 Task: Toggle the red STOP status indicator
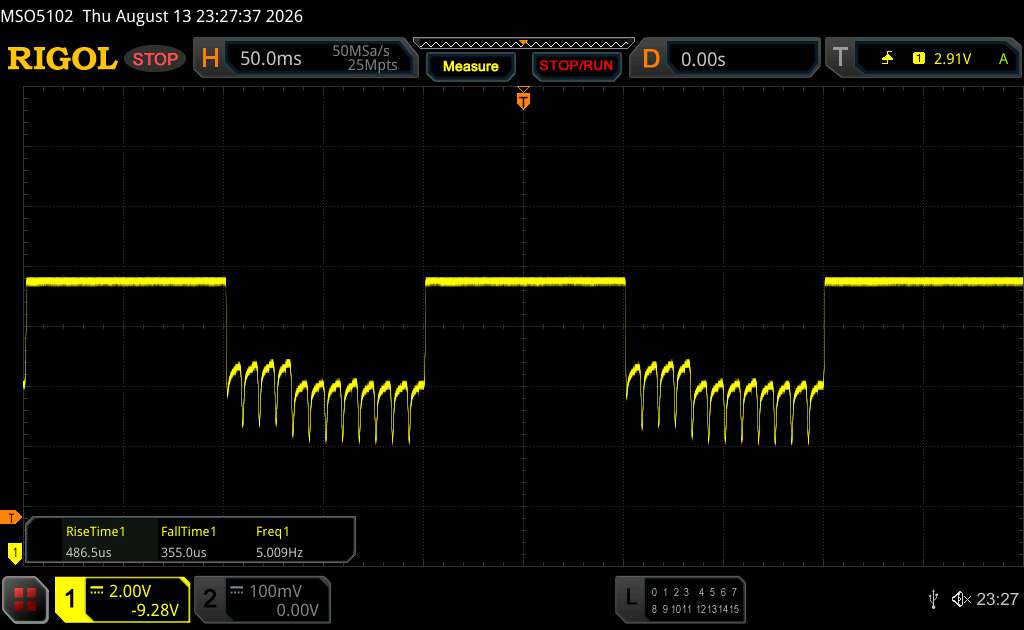point(155,59)
